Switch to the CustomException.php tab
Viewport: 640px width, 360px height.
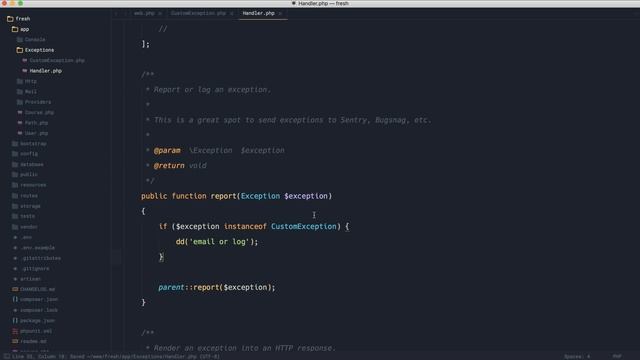[198, 13]
